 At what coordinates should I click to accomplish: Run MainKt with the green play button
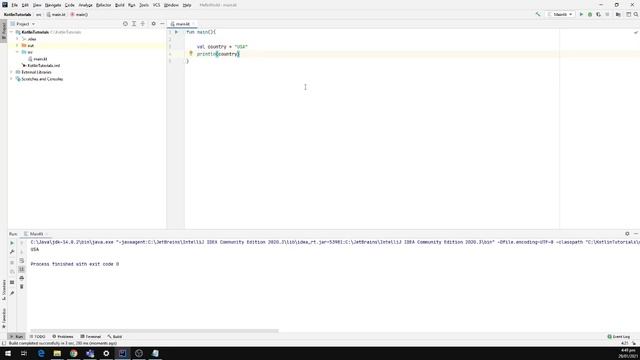(x=581, y=14)
